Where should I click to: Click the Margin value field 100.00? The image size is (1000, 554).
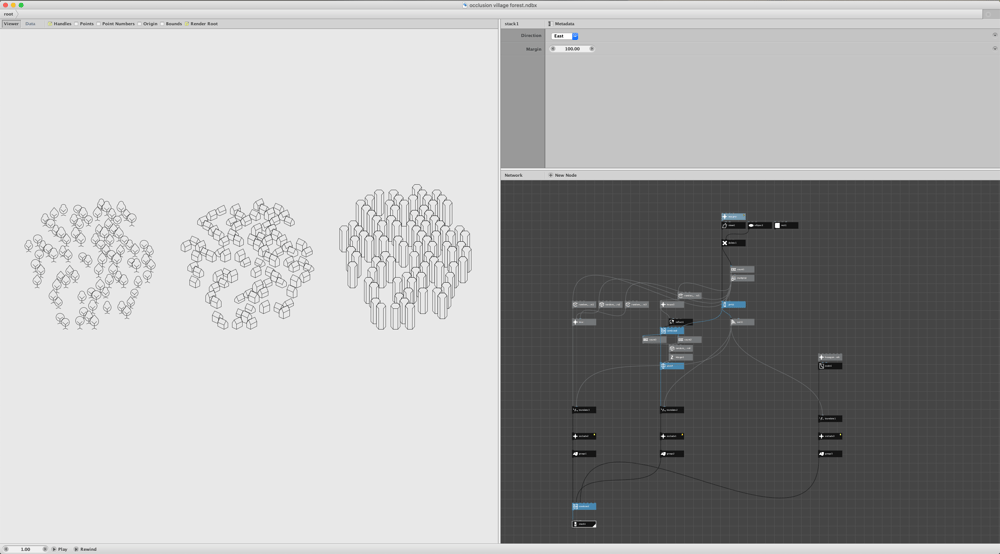572,48
